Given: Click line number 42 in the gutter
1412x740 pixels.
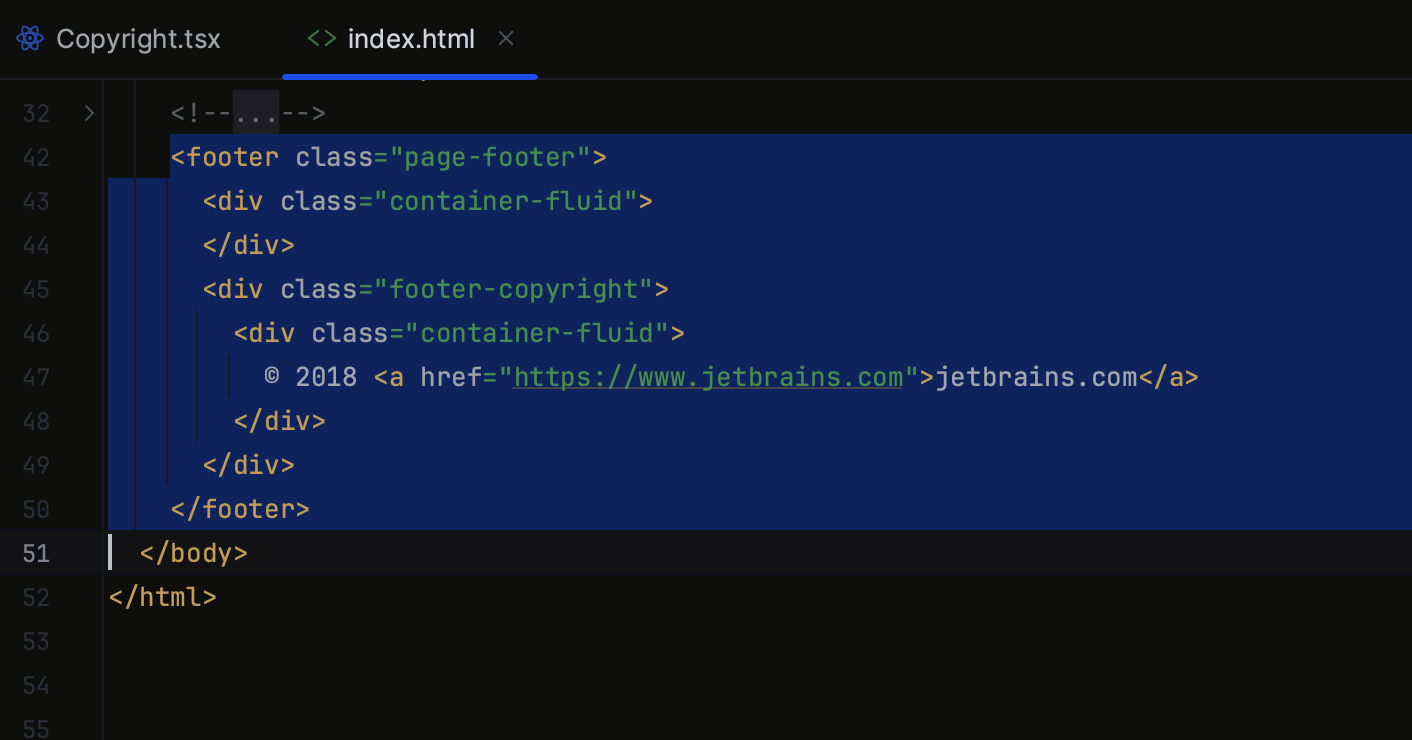Looking at the screenshot, I should coord(36,157).
